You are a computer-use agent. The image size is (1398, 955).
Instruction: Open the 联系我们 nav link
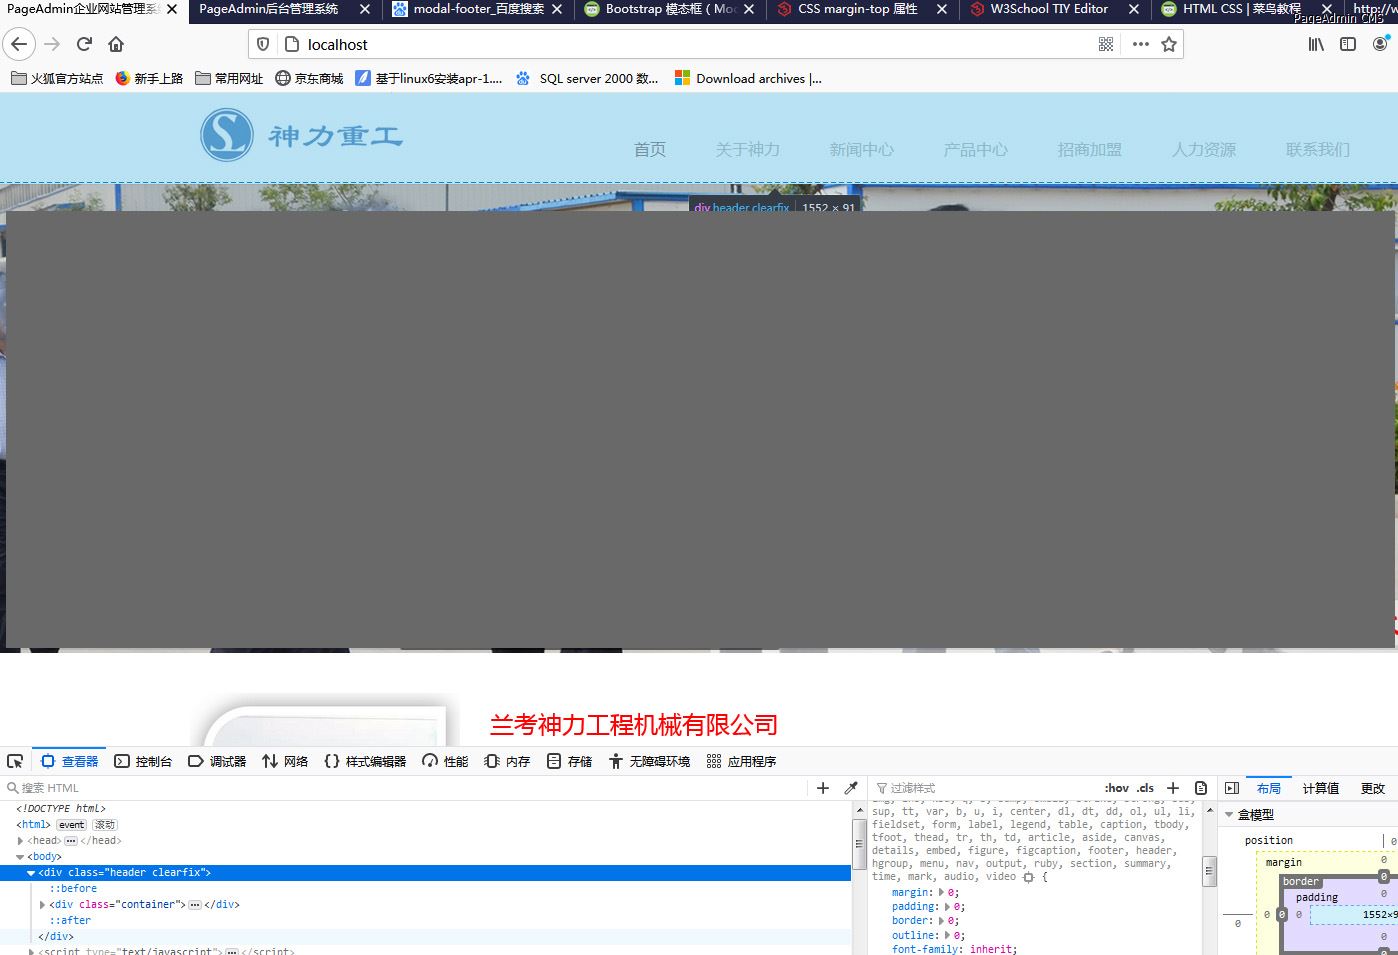[x=1317, y=149]
